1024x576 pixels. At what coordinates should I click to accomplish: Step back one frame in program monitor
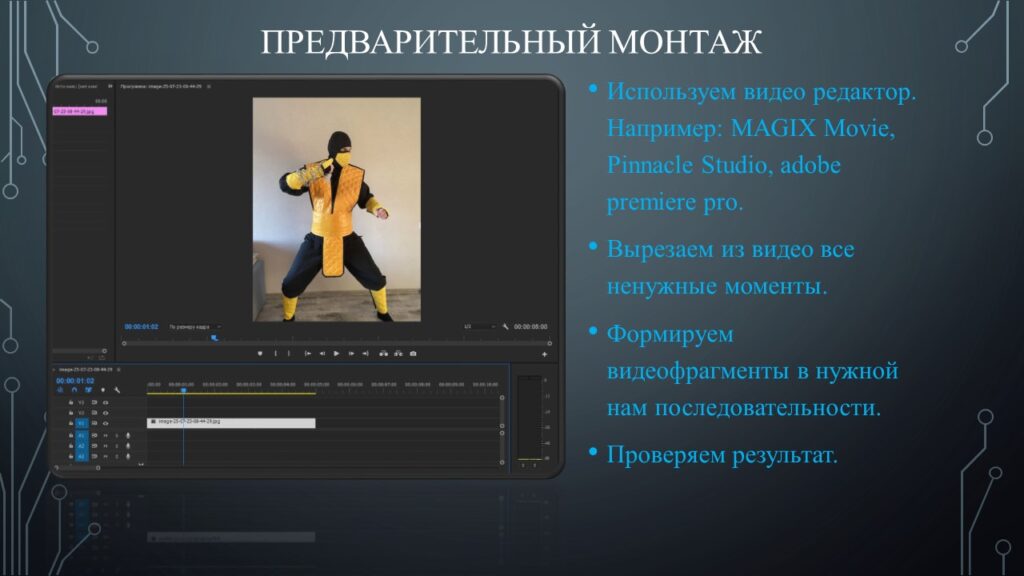(322, 353)
